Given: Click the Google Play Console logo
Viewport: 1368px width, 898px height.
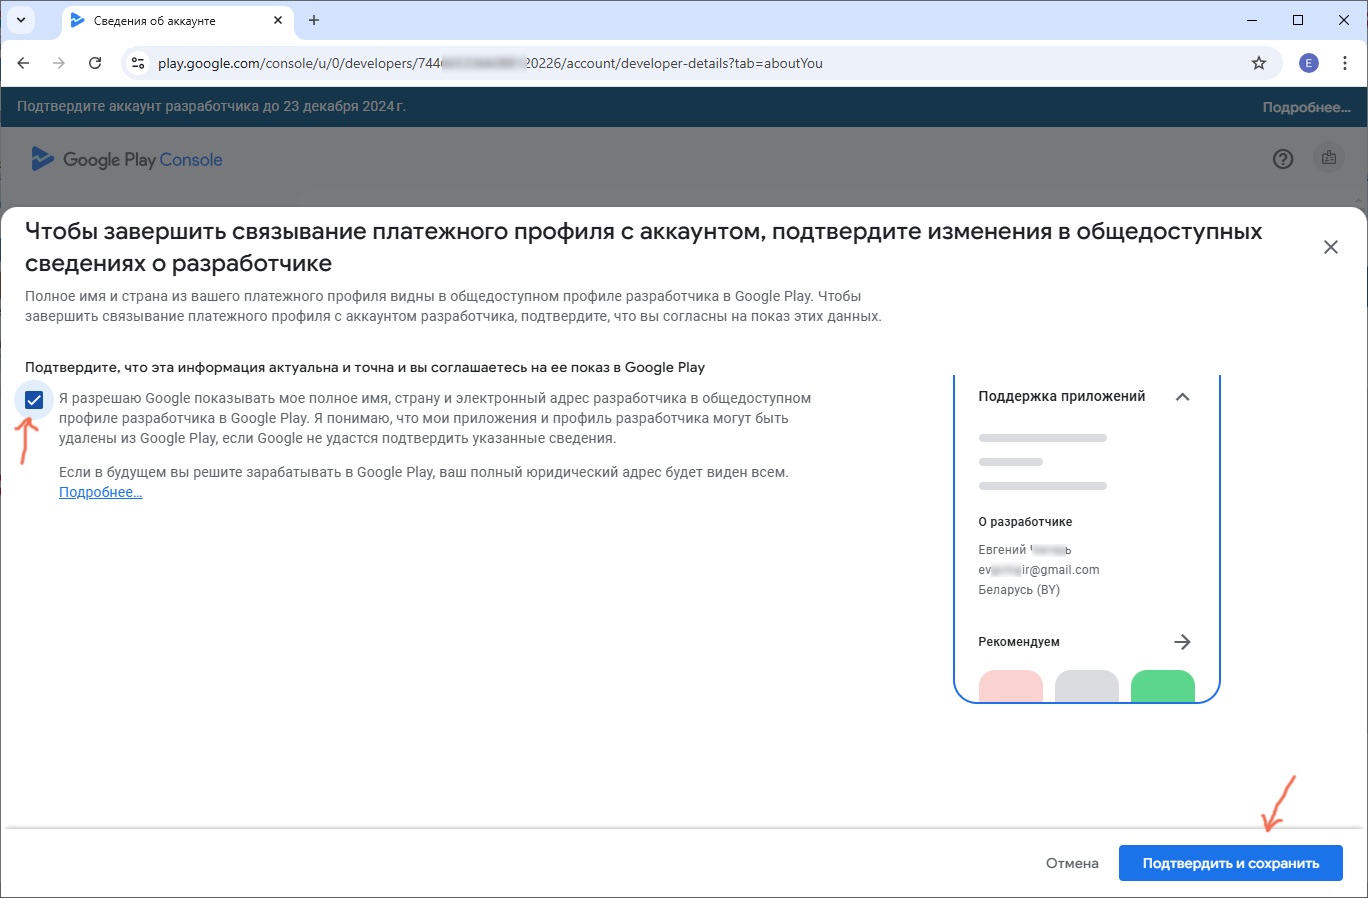Looking at the screenshot, I should (x=127, y=159).
